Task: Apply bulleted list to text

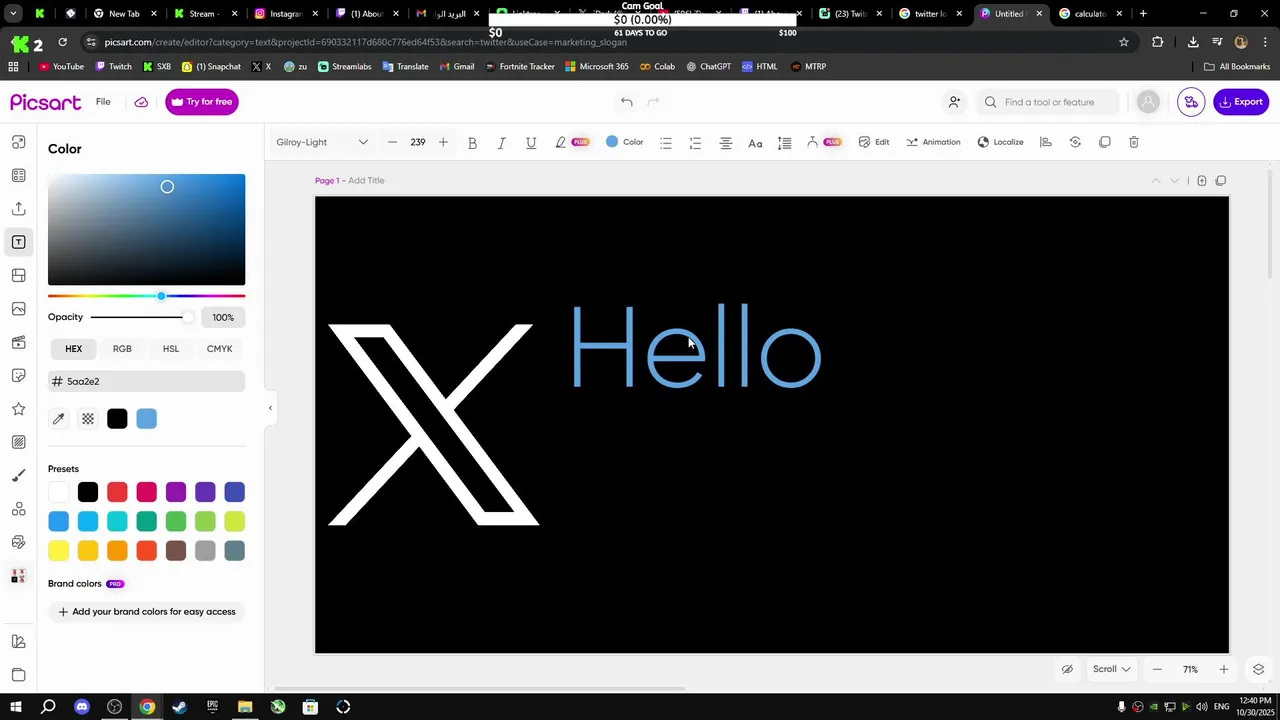Action: pos(666,143)
